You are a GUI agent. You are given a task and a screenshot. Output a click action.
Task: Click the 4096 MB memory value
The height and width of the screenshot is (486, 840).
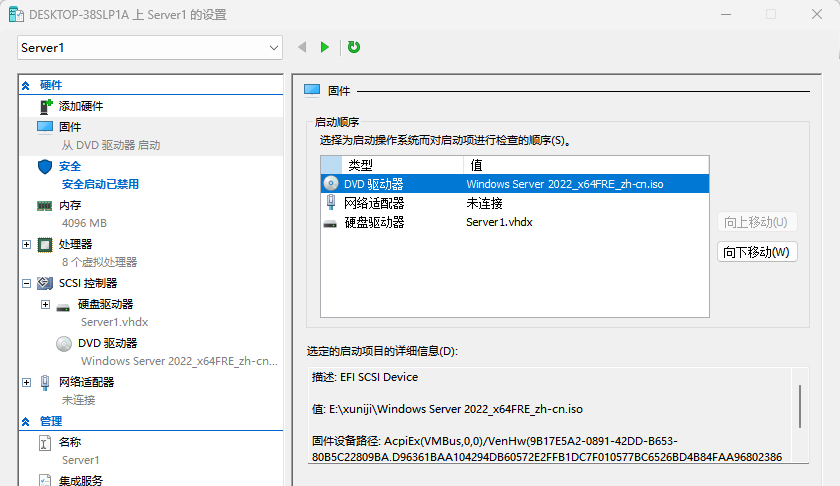click(84, 223)
